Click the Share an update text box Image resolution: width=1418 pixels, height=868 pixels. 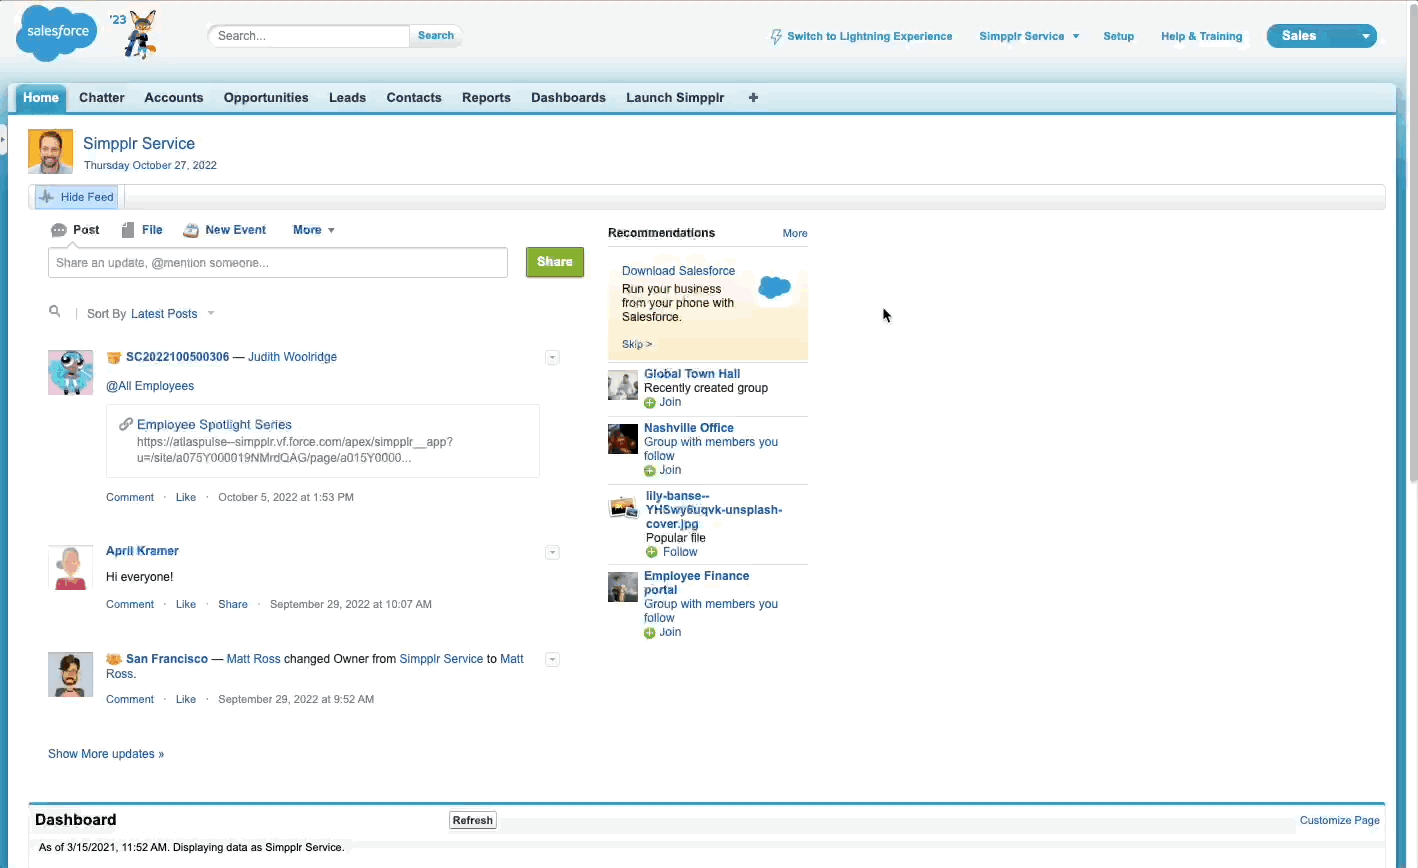pos(278,263)
